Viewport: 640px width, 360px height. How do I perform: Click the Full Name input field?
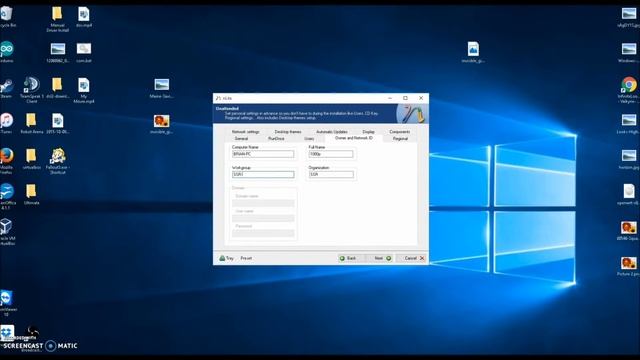pos(331,154)
